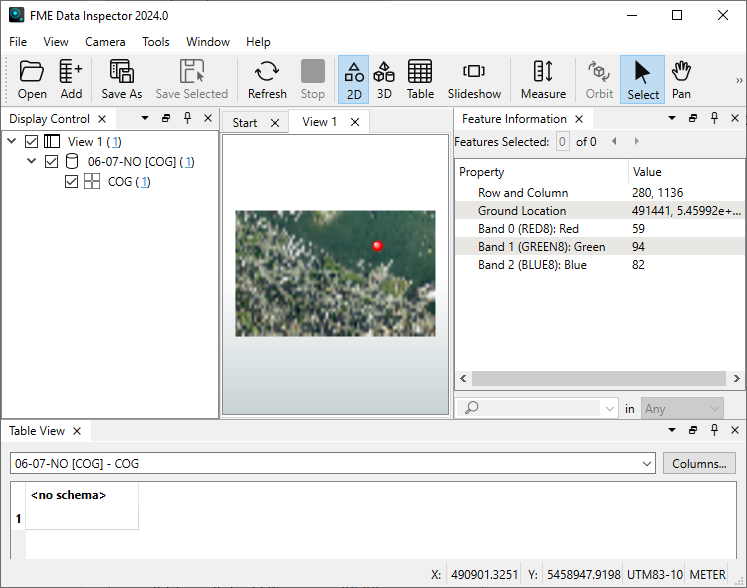
Task: Uncheck the View 1 checkbox
Action: 32,142
